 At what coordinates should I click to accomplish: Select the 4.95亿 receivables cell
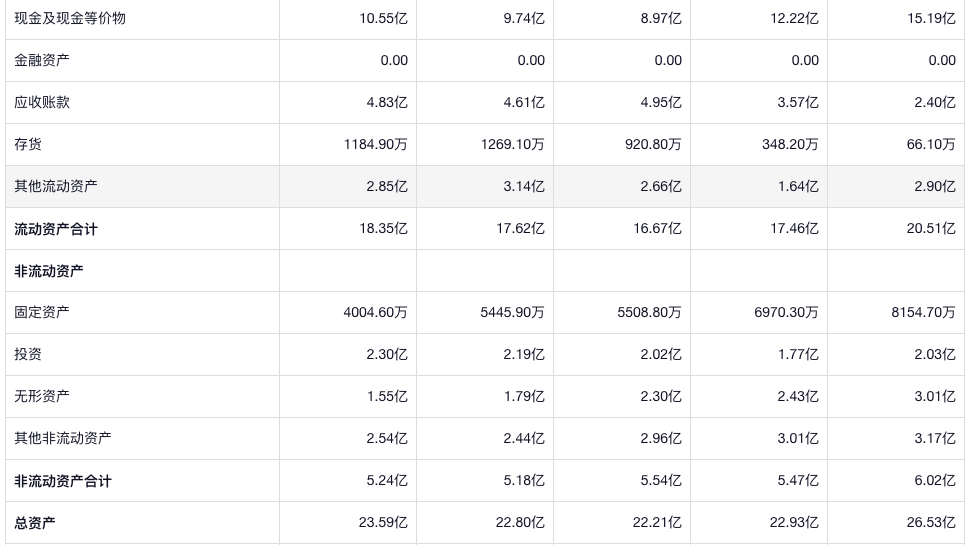(661, 102)
